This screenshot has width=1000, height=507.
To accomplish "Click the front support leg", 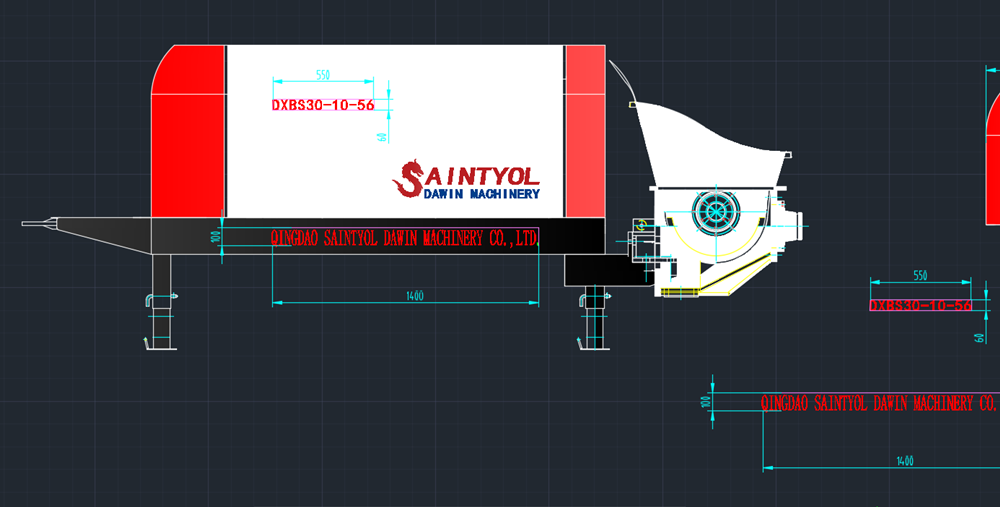I will (x=161, y=301).
